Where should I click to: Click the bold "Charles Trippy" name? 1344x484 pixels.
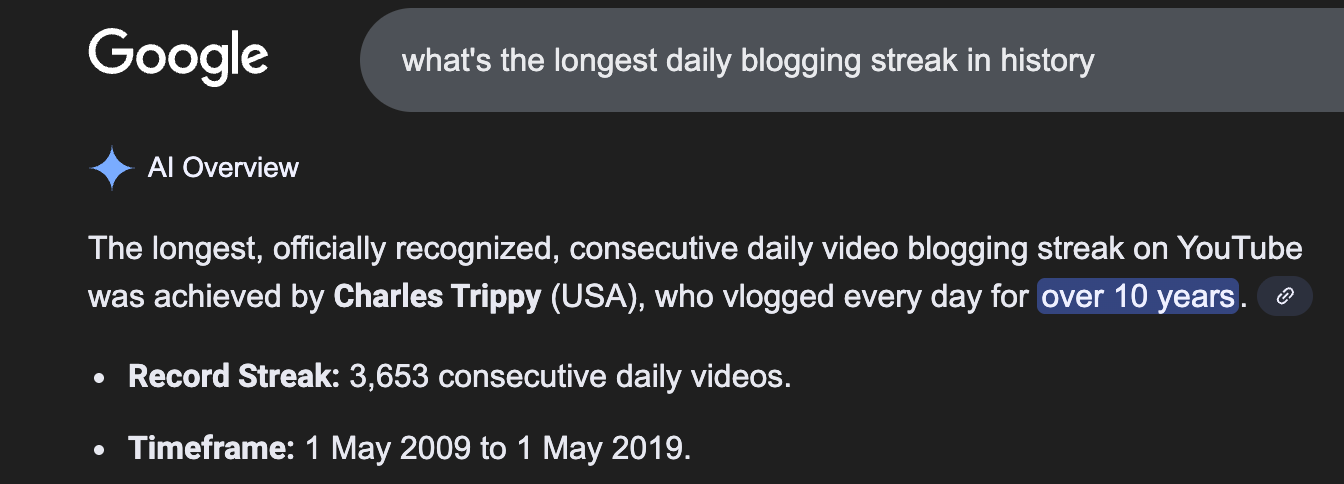click(437, 297)
